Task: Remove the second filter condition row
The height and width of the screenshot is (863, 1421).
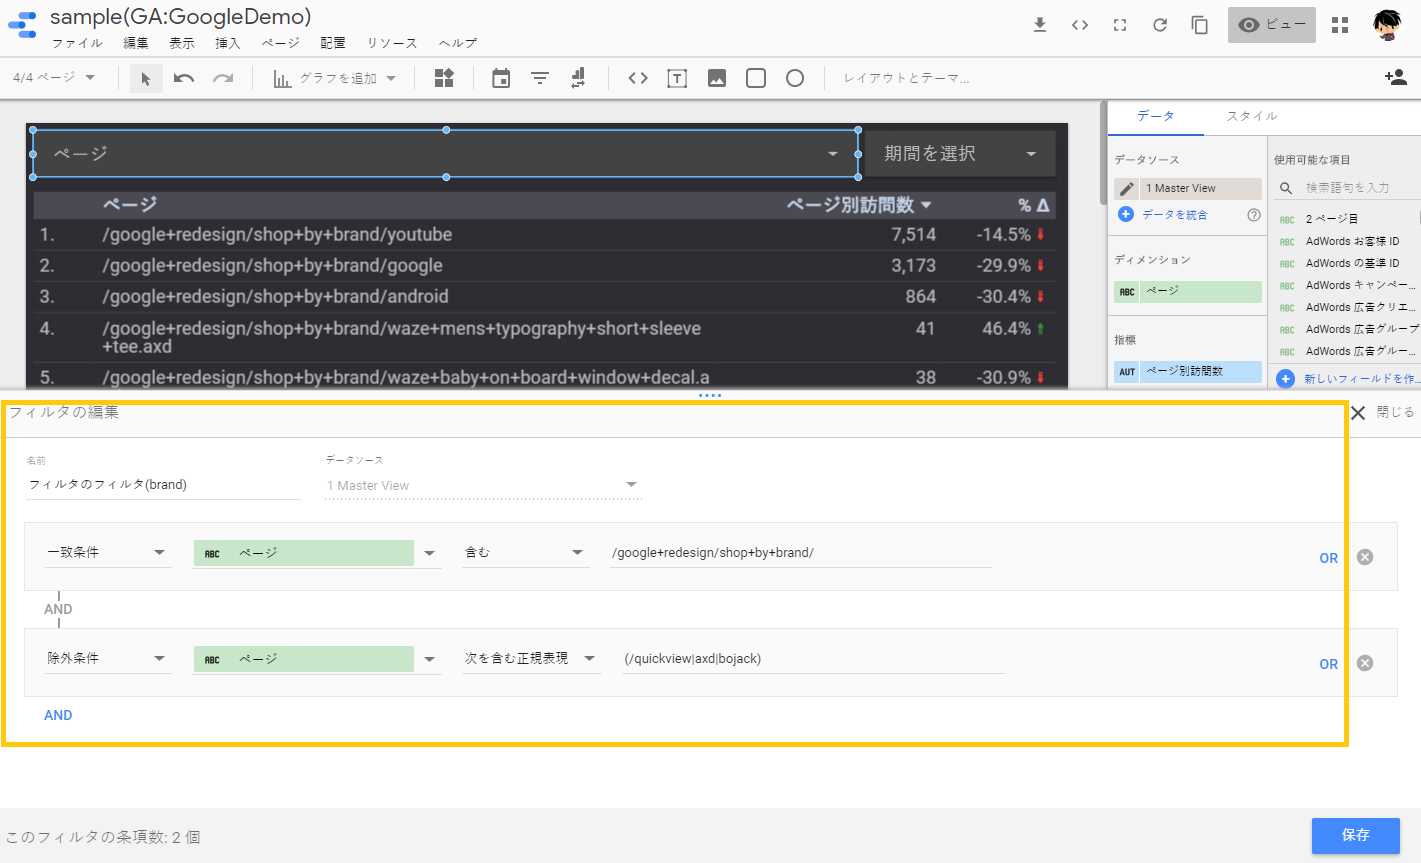Action: pos(1365,663)
